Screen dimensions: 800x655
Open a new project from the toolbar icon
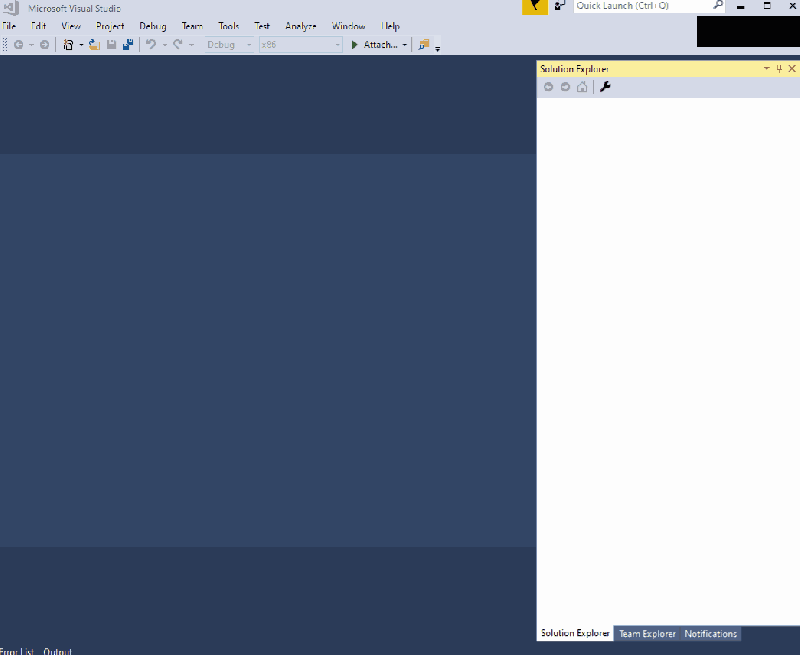point(67,44)
